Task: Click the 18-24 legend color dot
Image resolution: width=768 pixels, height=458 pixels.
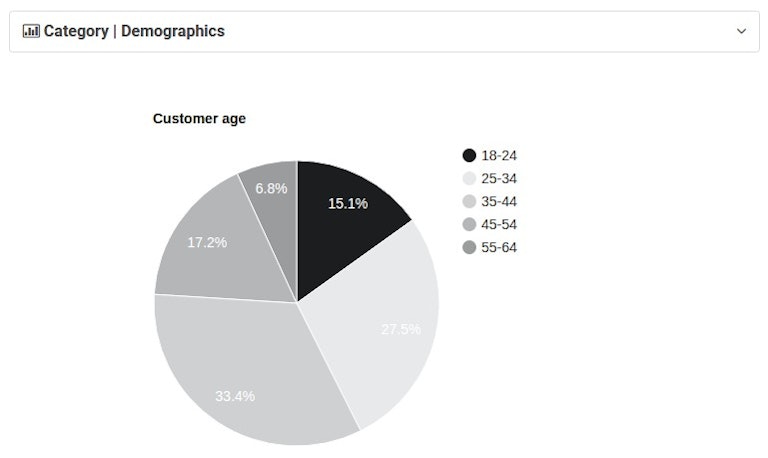Action: point(470,155)
